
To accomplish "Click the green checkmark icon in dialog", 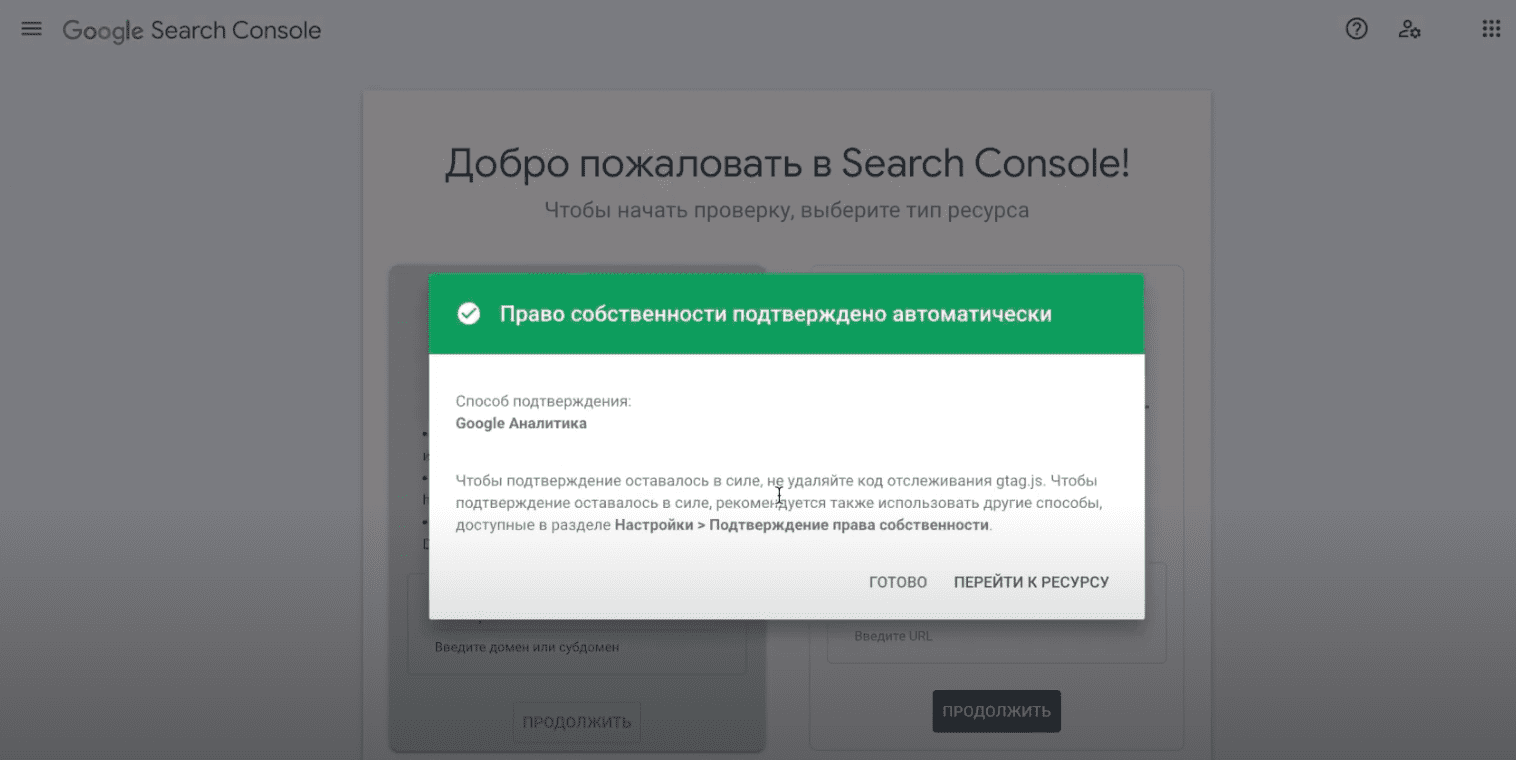I will [468, 314].
